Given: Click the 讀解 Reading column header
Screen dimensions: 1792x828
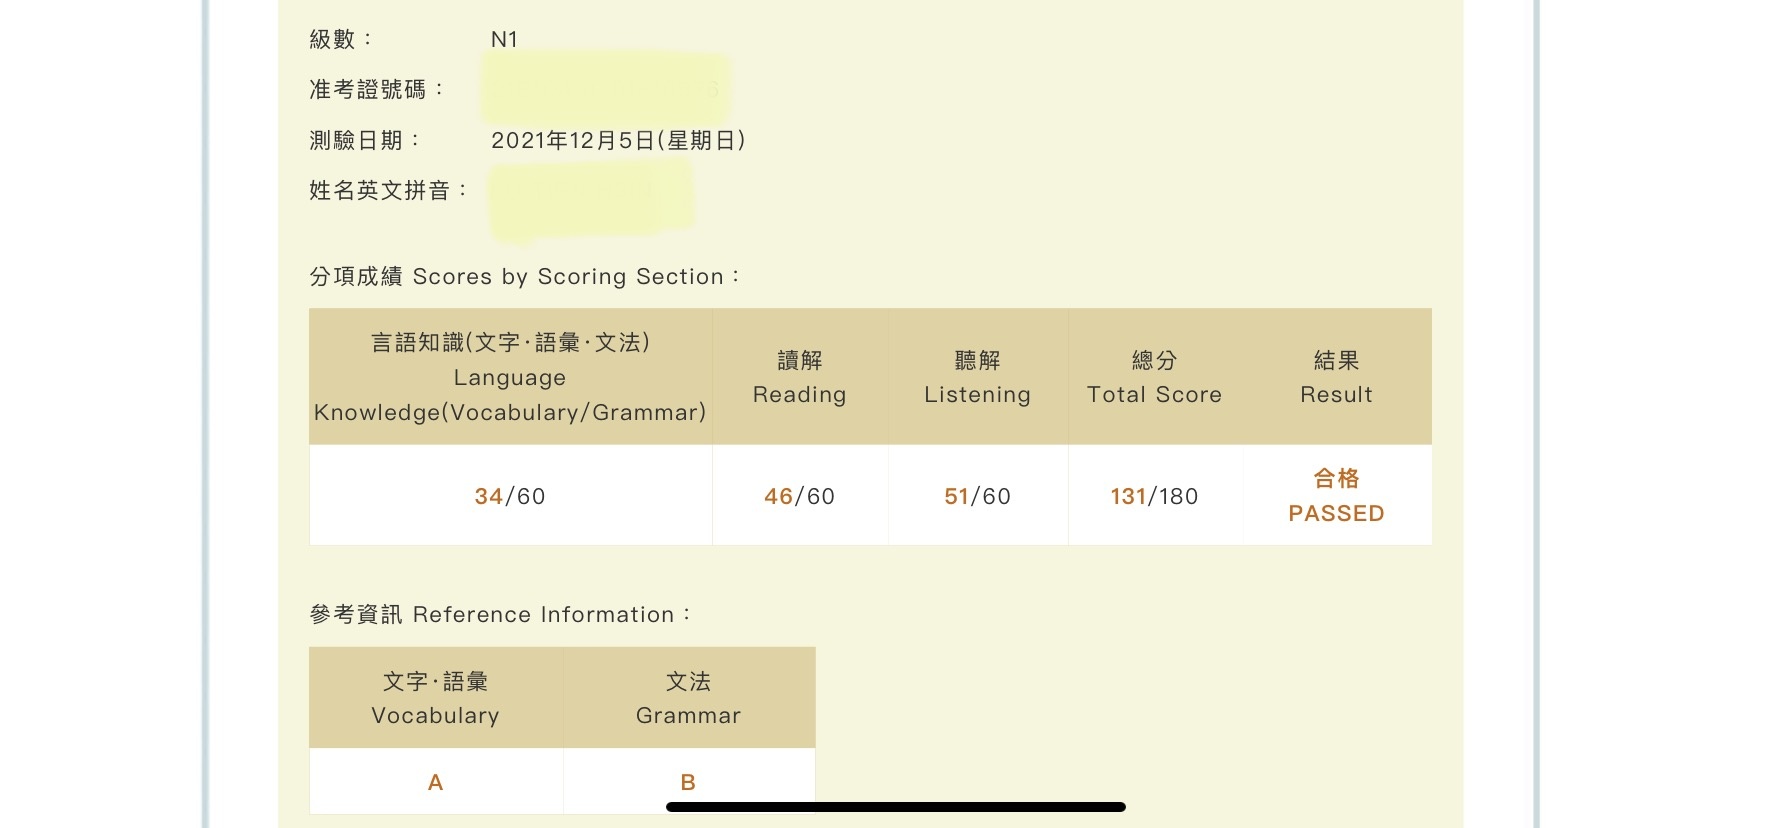Looking at the screenshot, I should [x=800, y=377].
